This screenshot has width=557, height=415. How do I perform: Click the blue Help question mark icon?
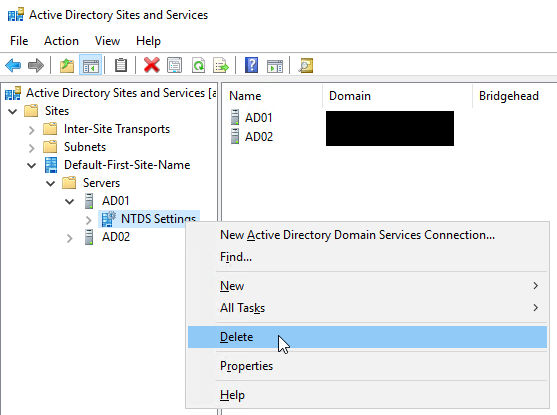pyautogui.click(x=252, y=65)
